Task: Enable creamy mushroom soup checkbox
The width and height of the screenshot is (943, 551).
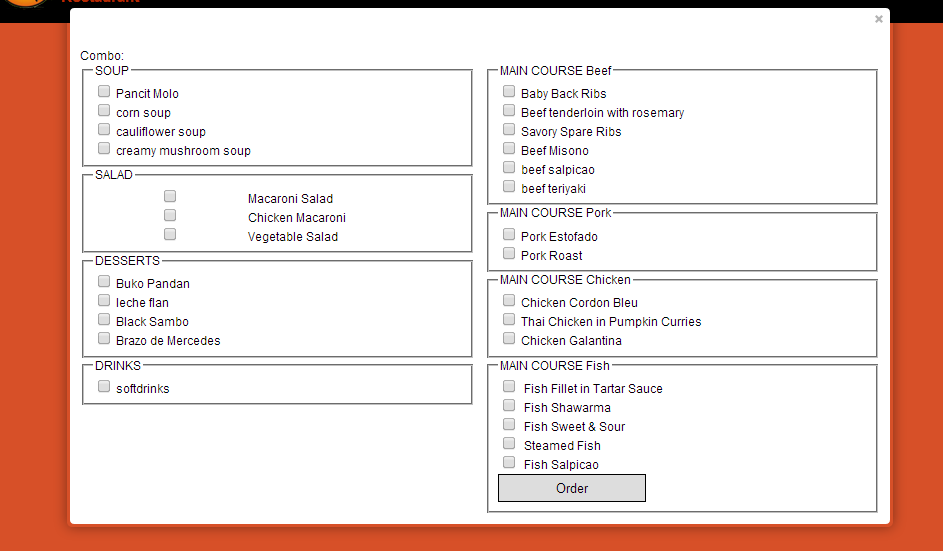Action: [x=104, y=149]
